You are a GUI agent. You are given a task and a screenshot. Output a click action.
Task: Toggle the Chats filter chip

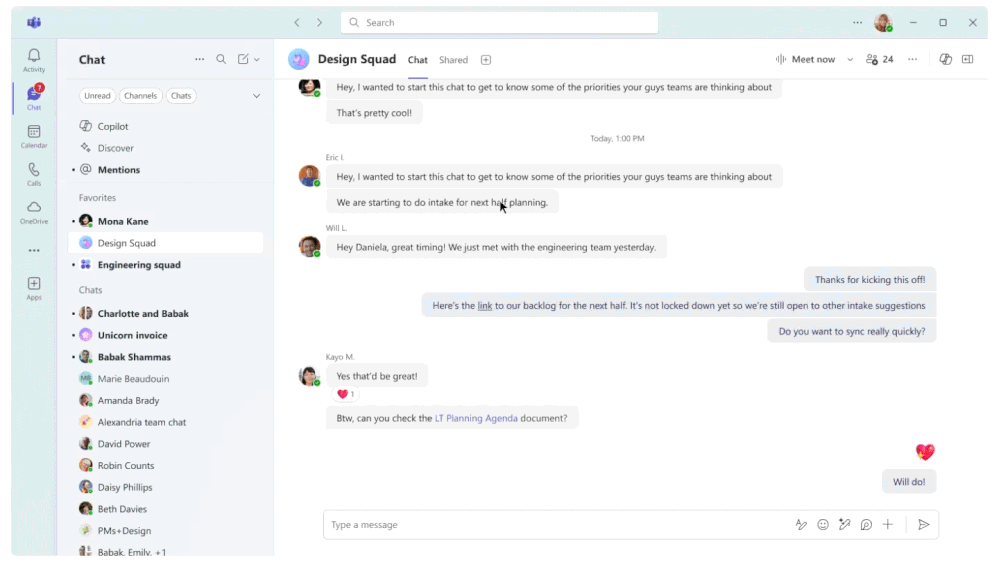click(181, 96)
